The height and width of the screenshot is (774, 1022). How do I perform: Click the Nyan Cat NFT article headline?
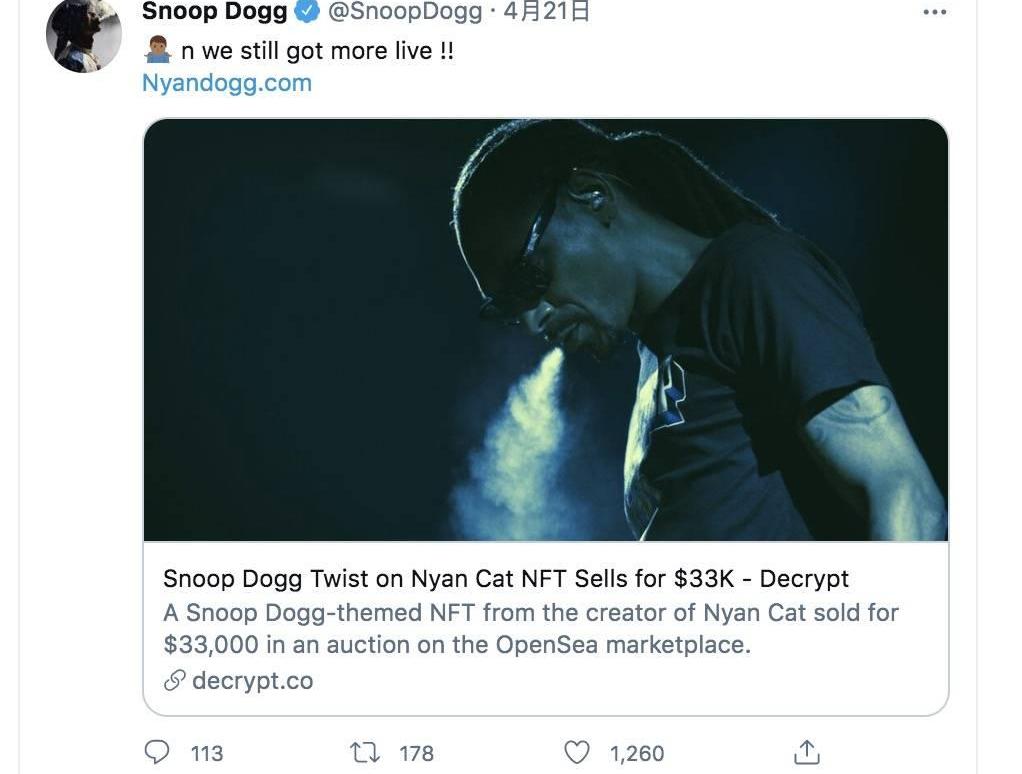(505, 578)
